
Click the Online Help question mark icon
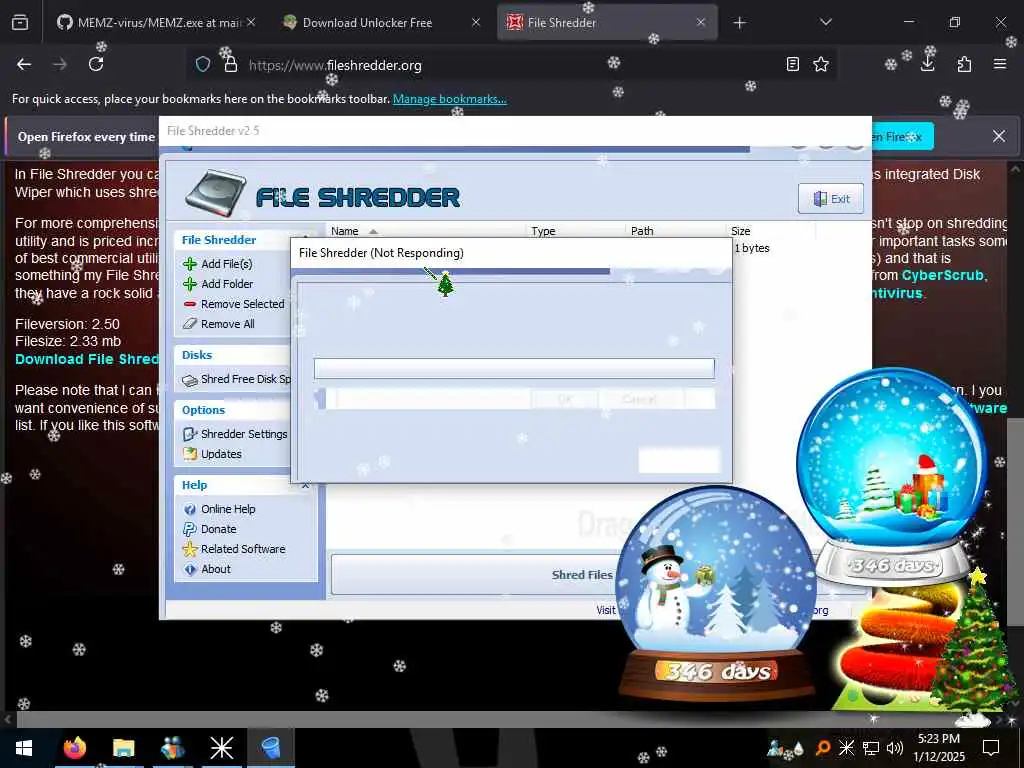(190, 509)
